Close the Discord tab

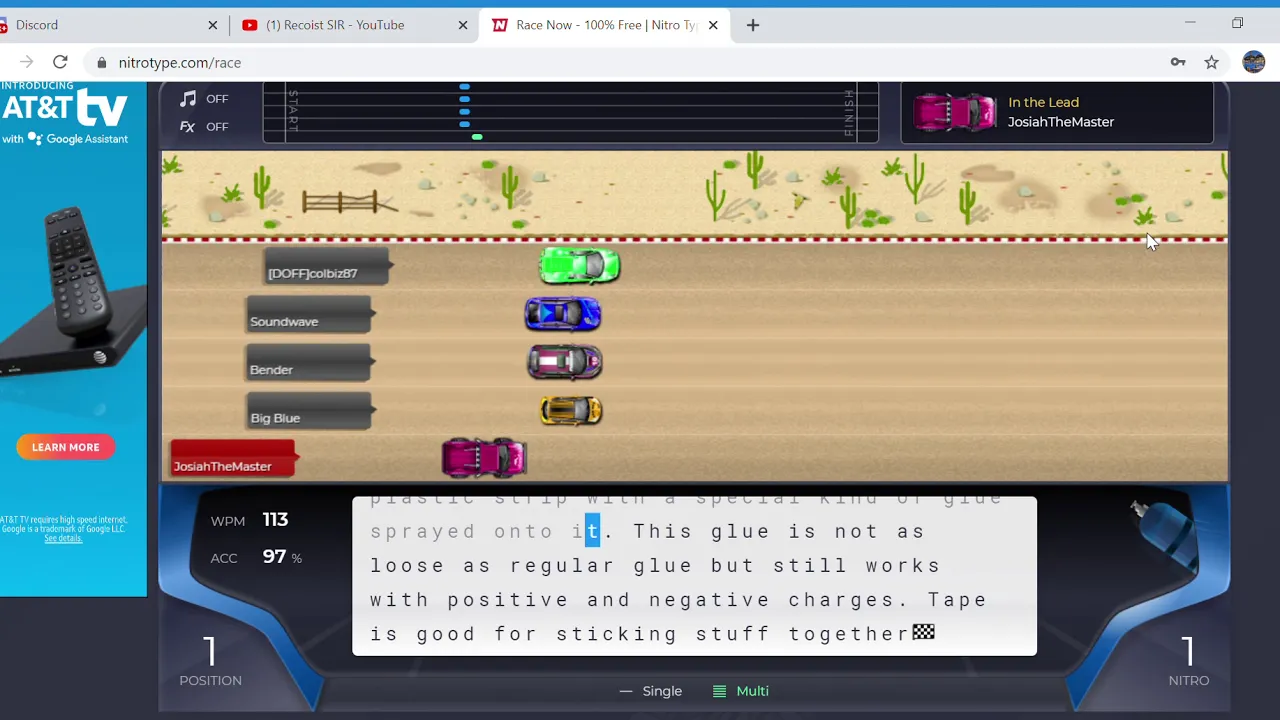(213, 25)
